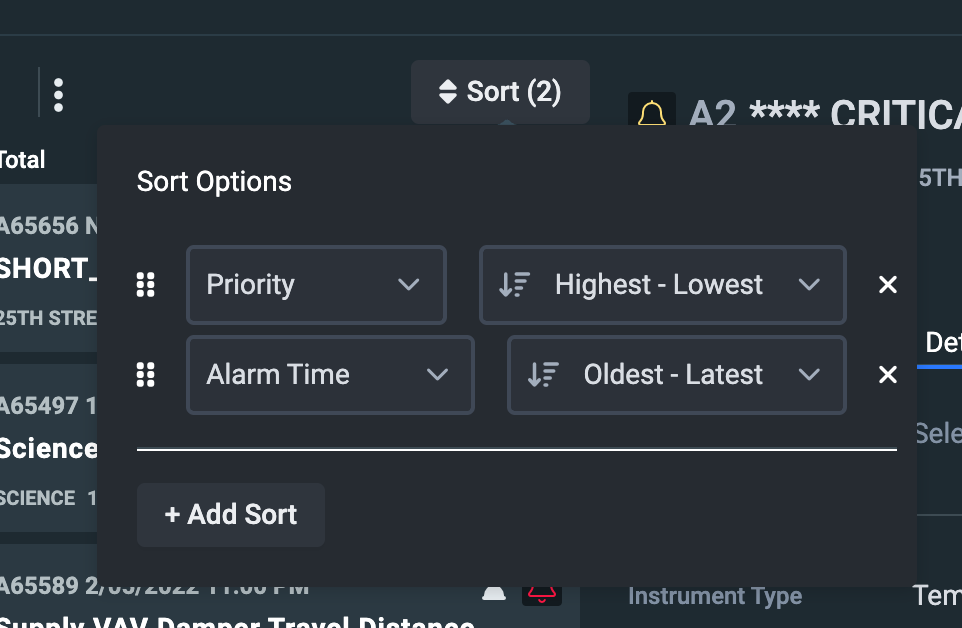The width and height of the screenshot is (962, 628).
Task: Click the + Add Sort button
Action: pos(231,515)
